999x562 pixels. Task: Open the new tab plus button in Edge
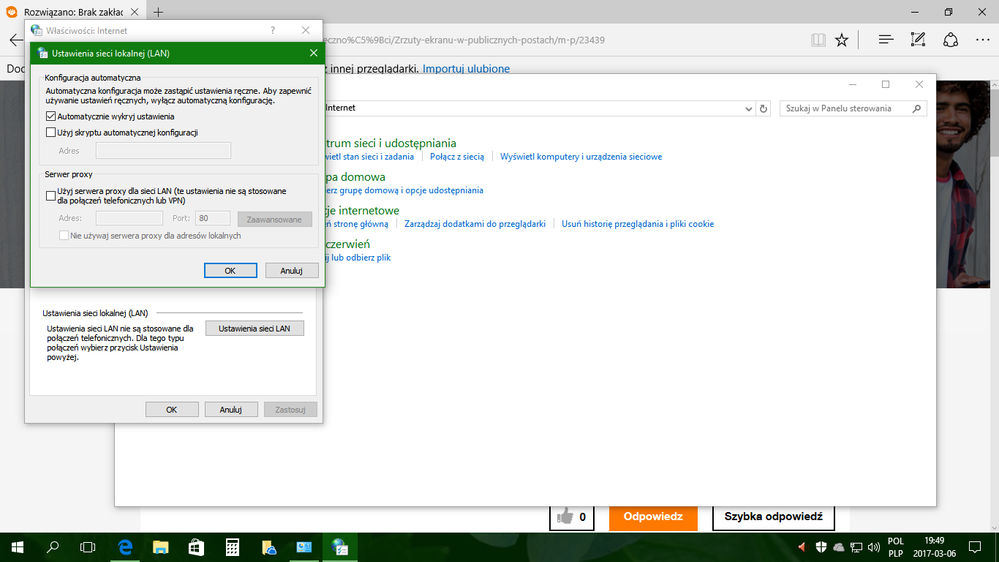(x=158, y=12)
